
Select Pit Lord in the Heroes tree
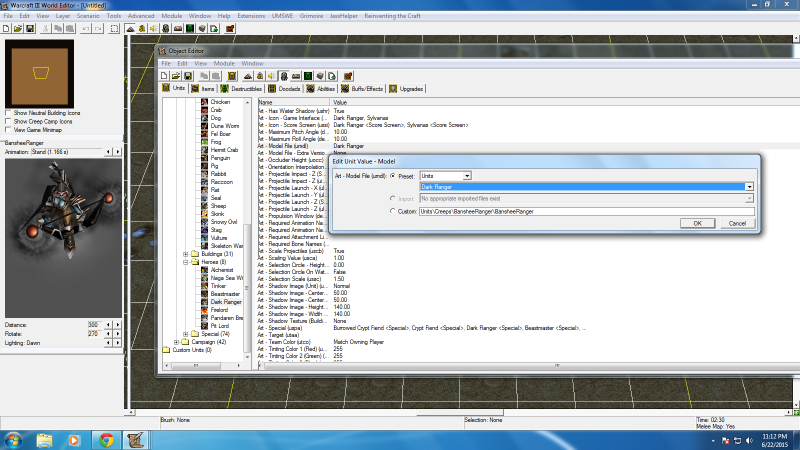pos(219,326)
